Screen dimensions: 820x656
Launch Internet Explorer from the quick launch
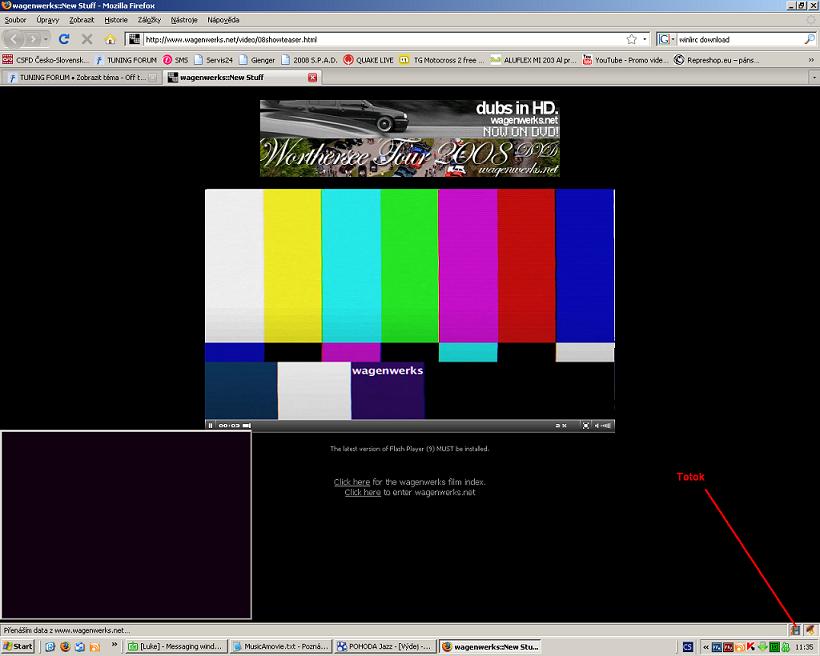50,647
